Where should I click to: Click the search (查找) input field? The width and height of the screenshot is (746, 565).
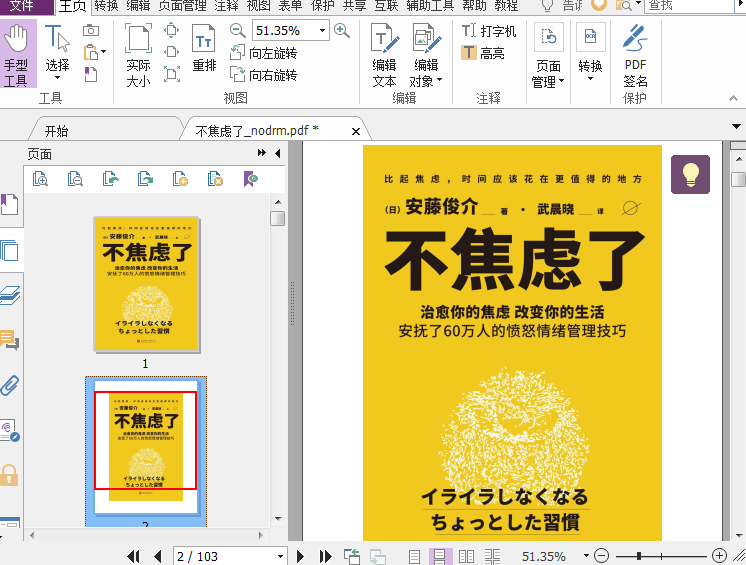click(x=689, y=6)
